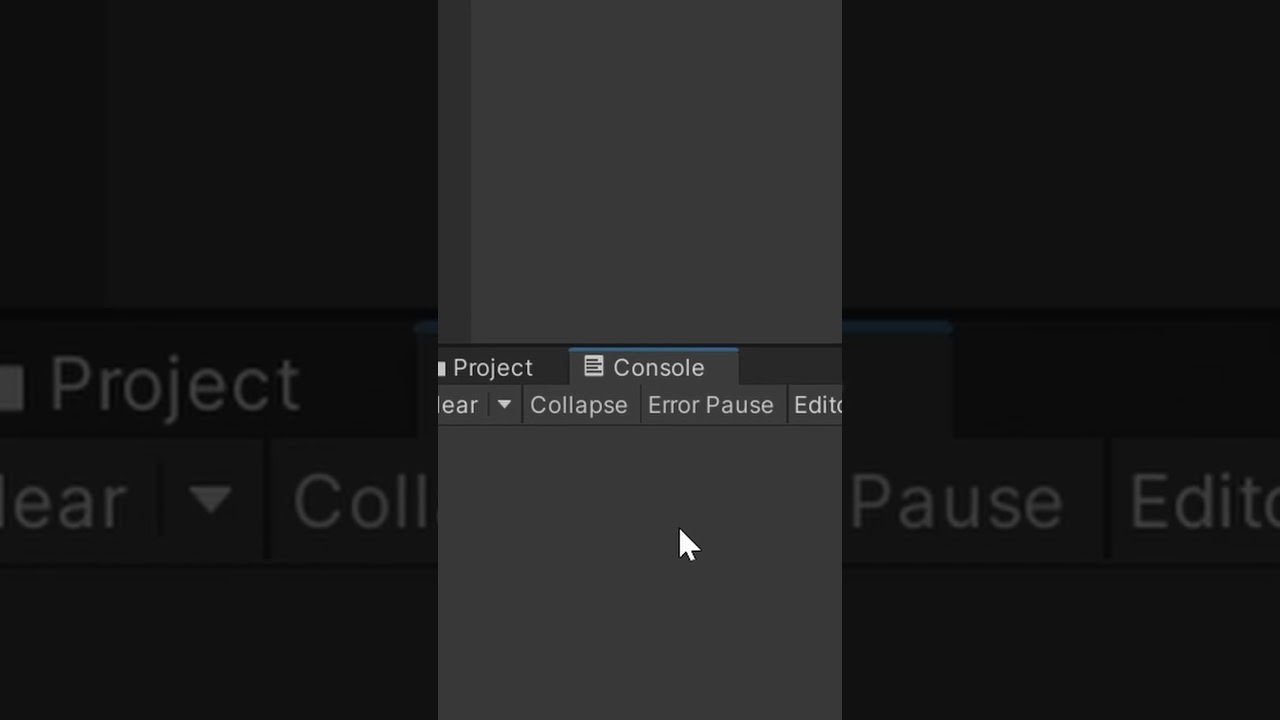1280x720 pixels.
Task: Click the folder icon beside the Project tab
Action: coord(441,368)
